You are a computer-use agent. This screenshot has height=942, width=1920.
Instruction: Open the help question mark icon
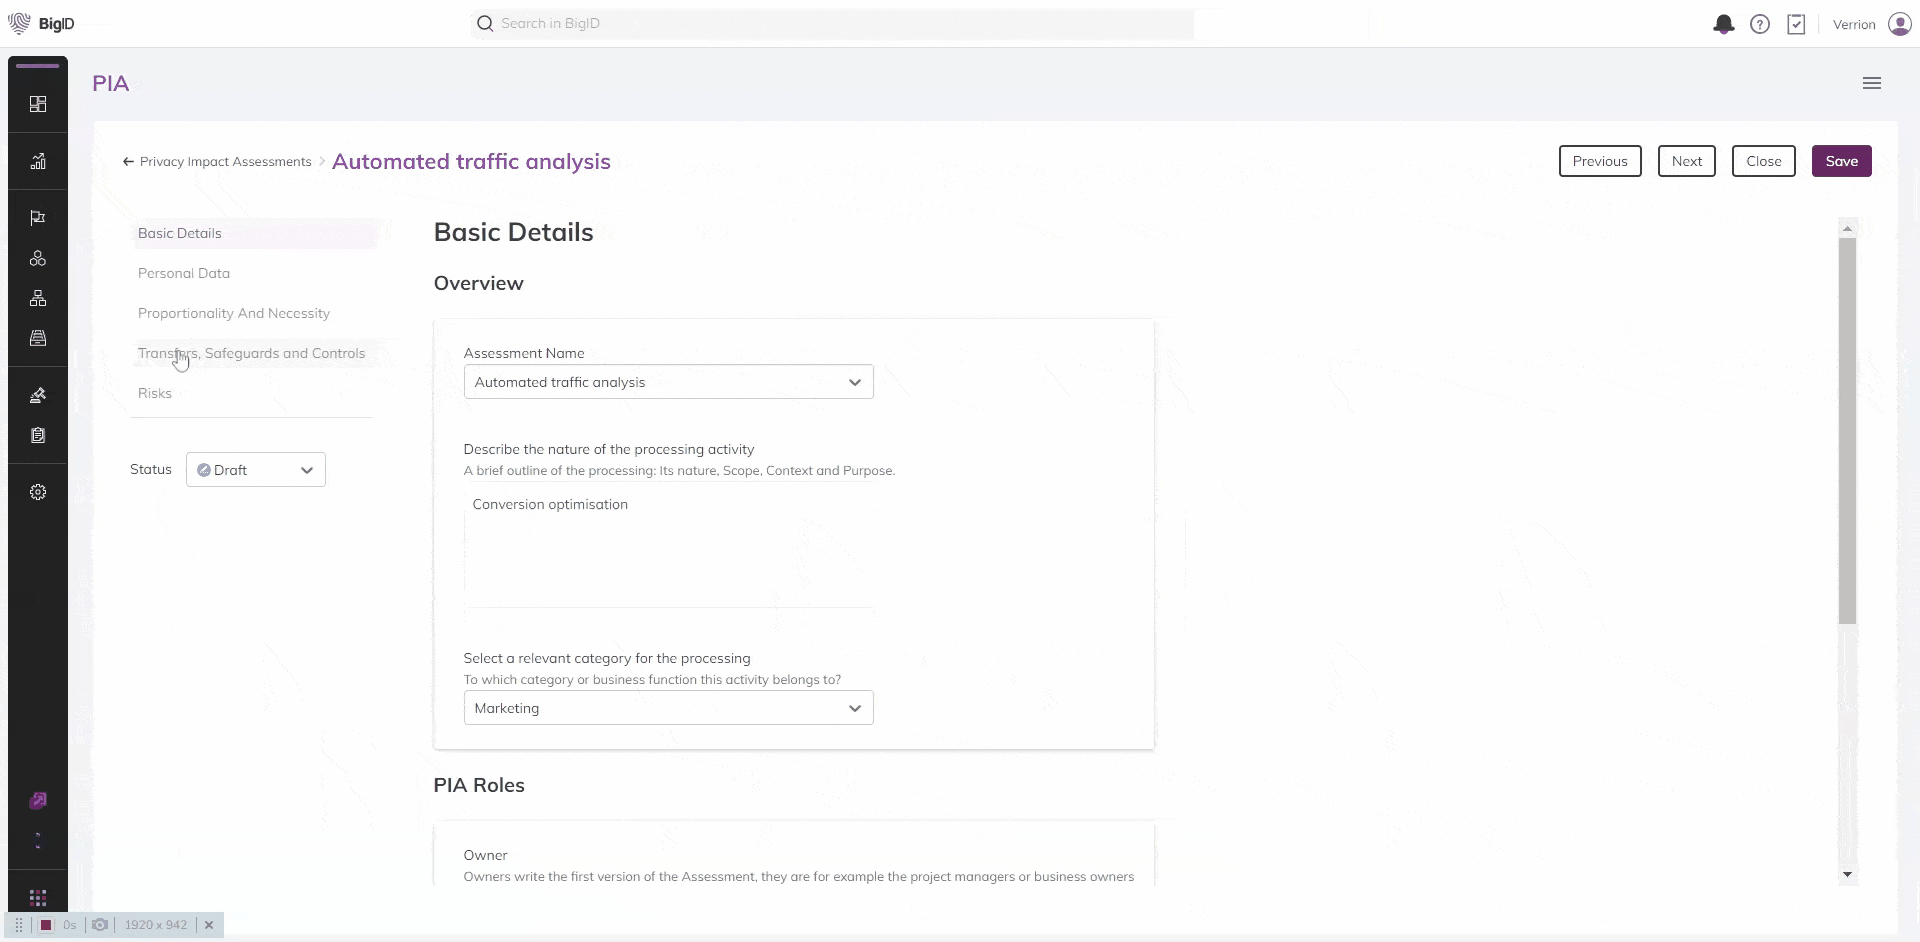click(1759, 24)
